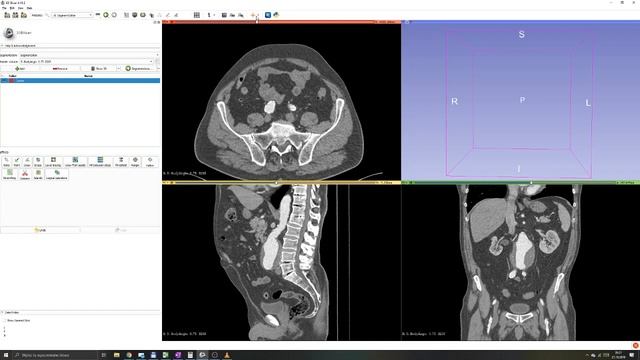This screenshot has height=360, width=640.
Task: Toggle the crosshair toolbar icon
Action: click(253, 15)
